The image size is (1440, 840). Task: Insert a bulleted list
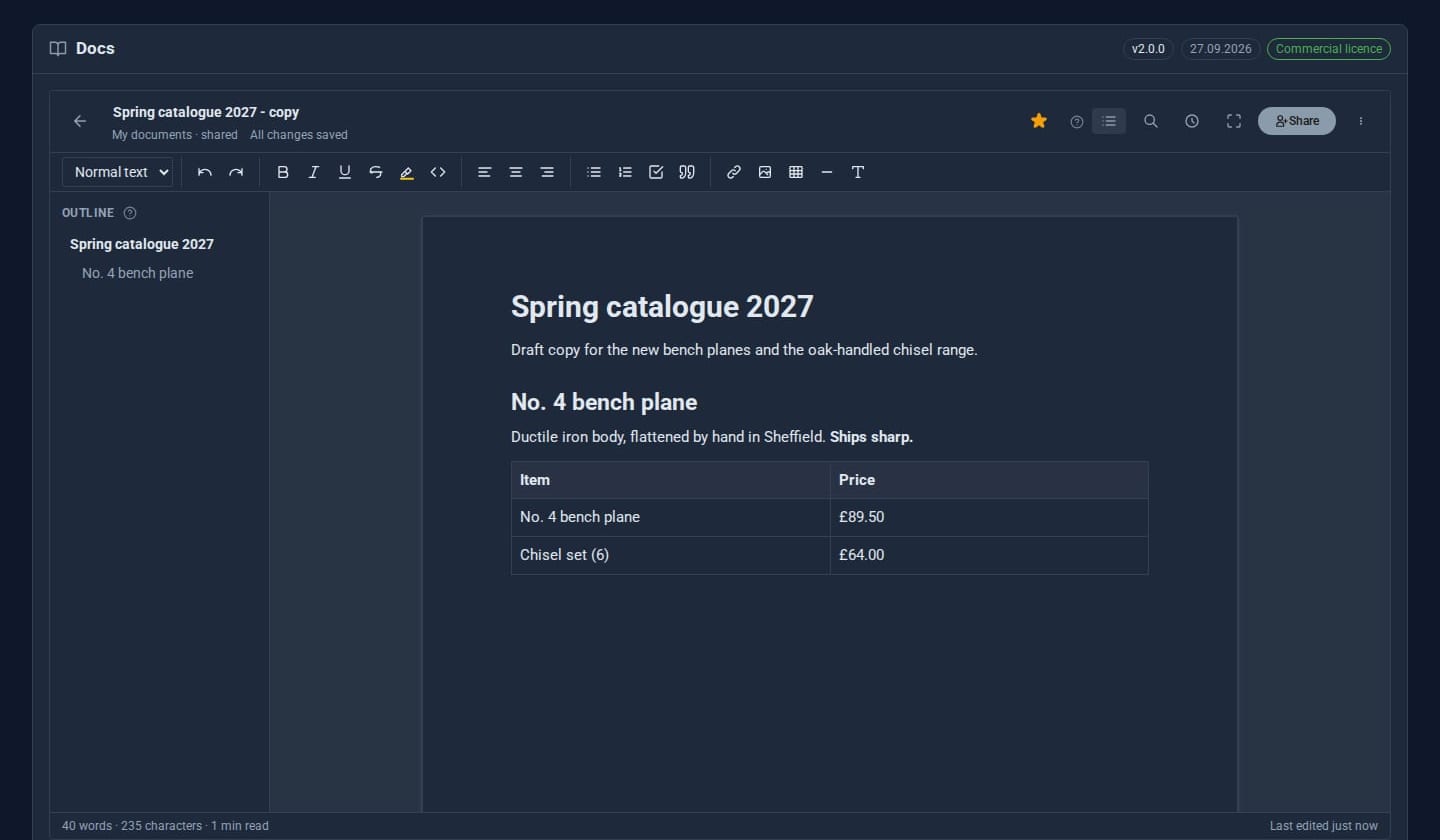594,172
